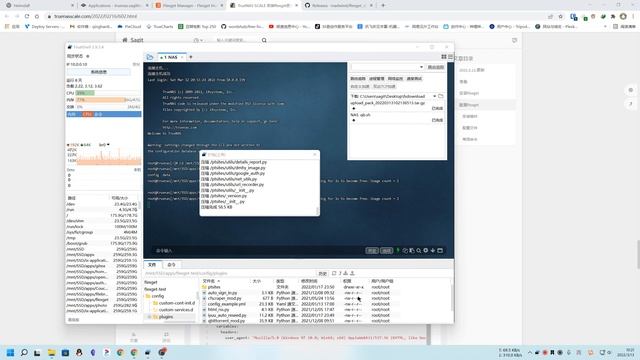Click the history clock icon in terminal toolbar
The height and width of the screenshot is (360, 640).
(405, 251)
